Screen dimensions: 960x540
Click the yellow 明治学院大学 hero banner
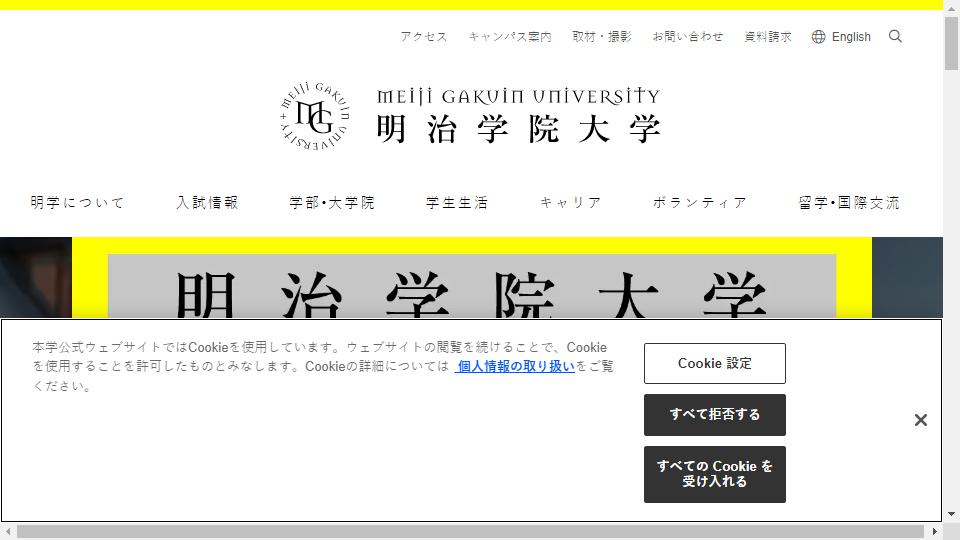point(471,277)
